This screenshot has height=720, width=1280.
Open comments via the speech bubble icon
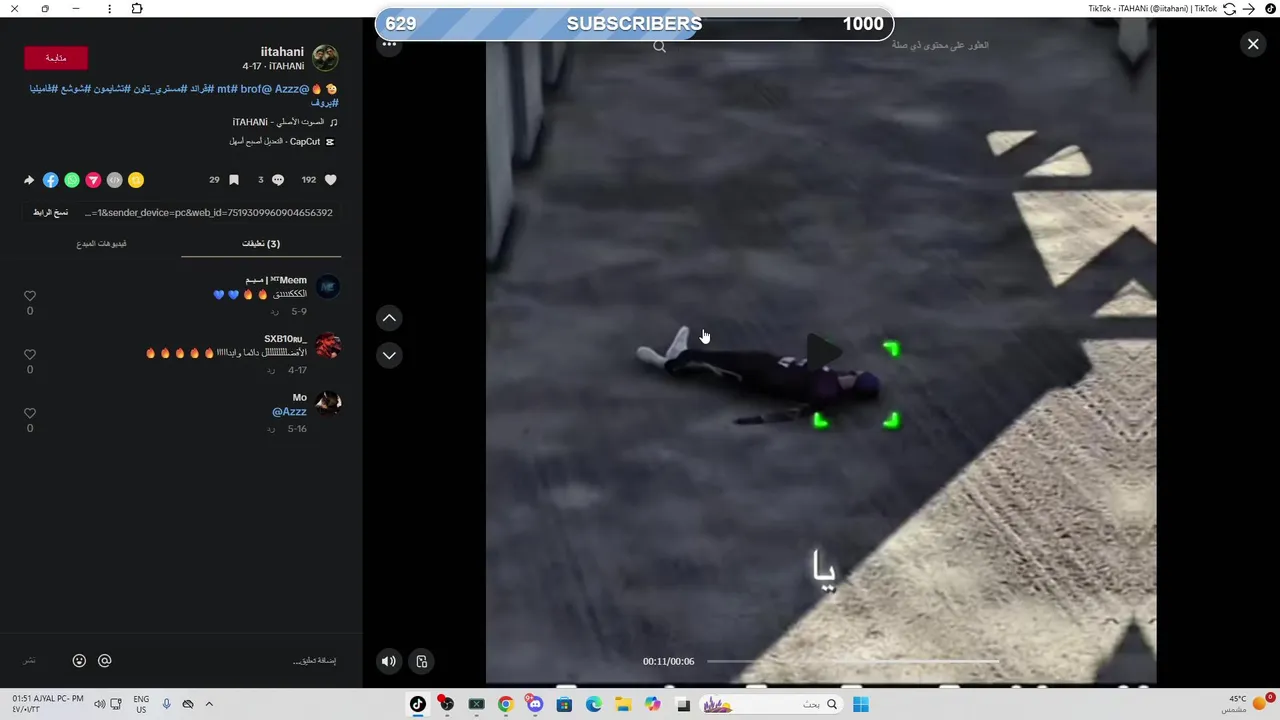pyautogui.click(x=278, y=180)
